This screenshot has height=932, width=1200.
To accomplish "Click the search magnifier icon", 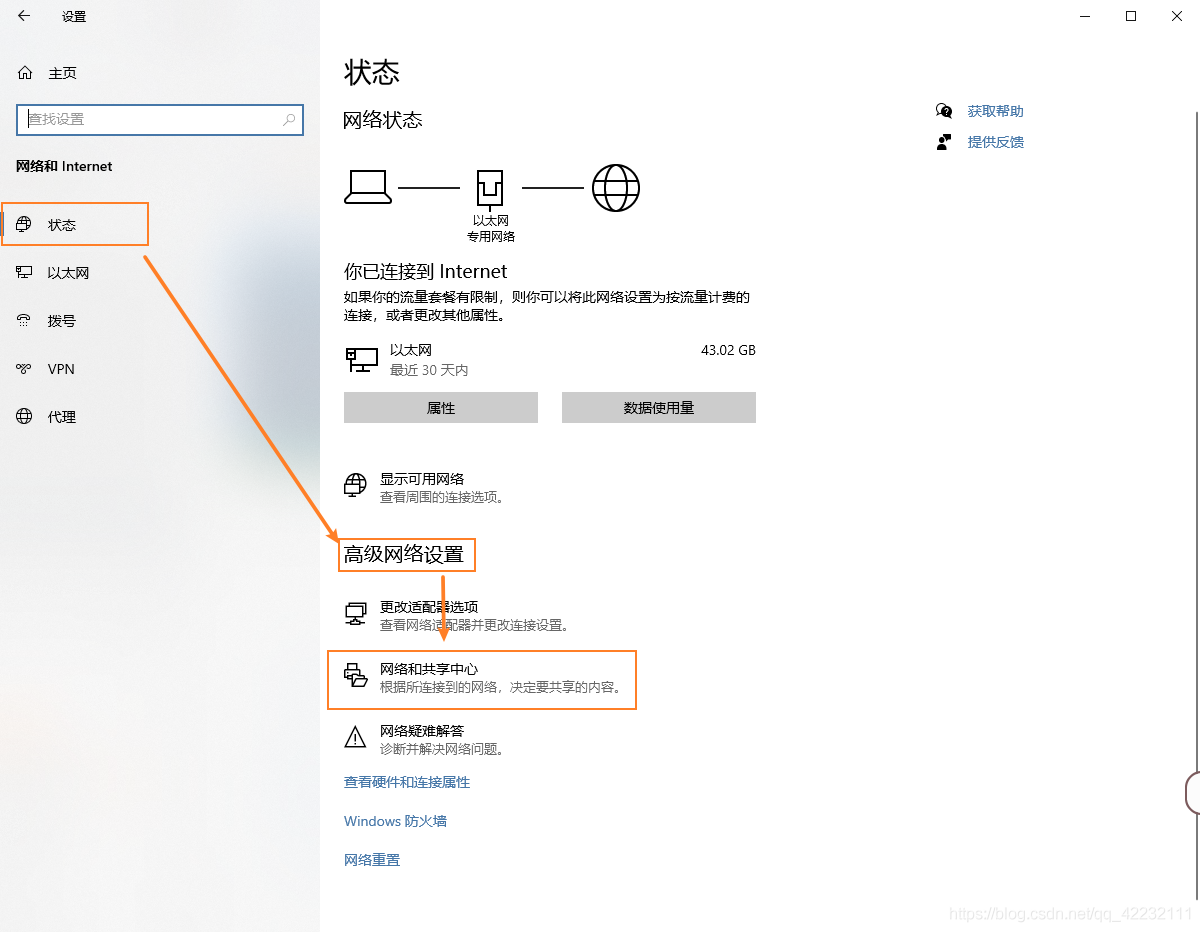I will [x=289, y=119].
